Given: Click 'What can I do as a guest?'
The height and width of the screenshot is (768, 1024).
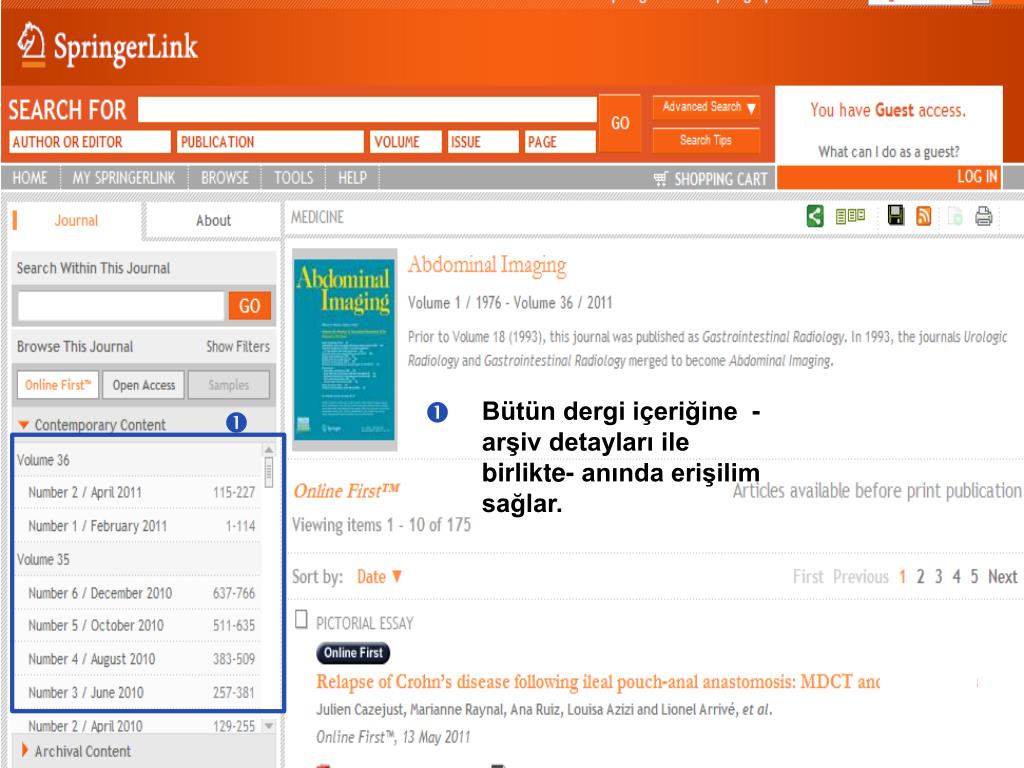Looking at the screenshot, I should point(889,152).
